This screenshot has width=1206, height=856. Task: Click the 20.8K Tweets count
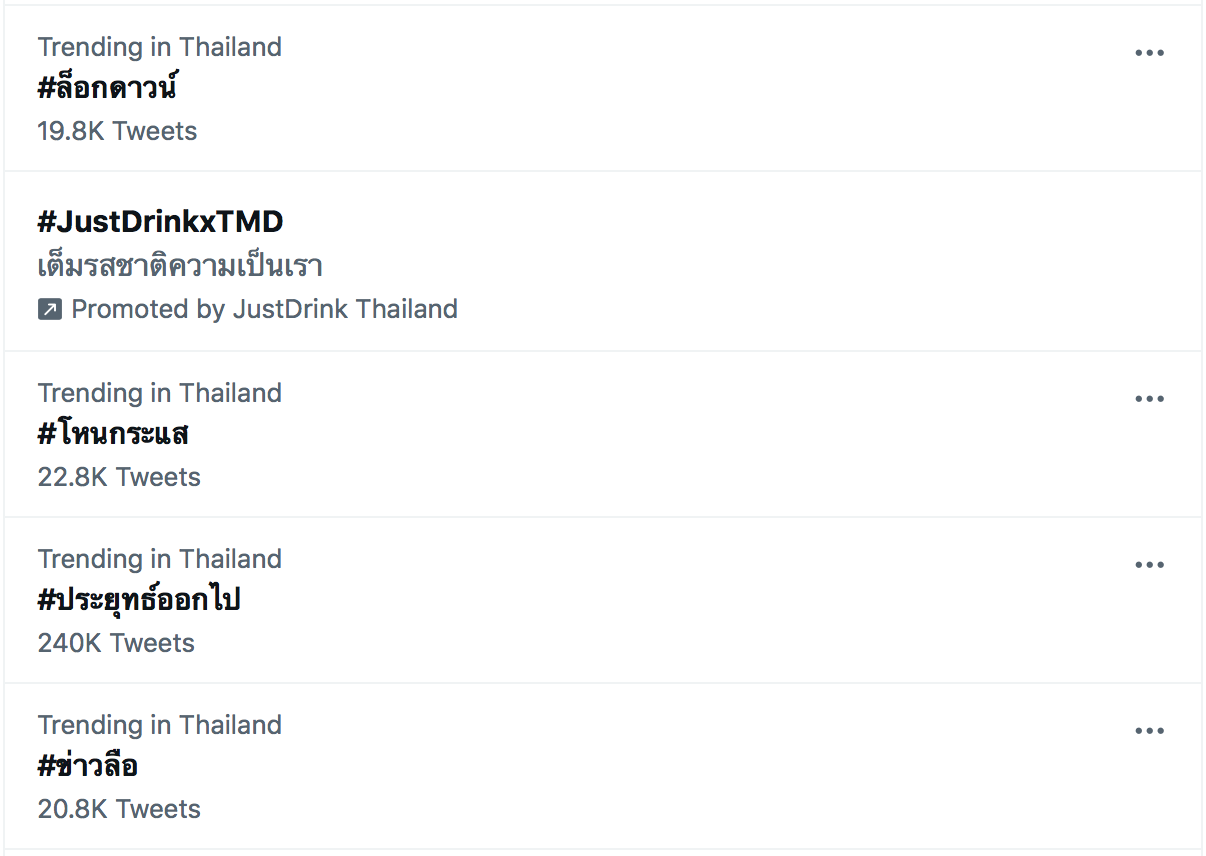(x=119, y=809)
